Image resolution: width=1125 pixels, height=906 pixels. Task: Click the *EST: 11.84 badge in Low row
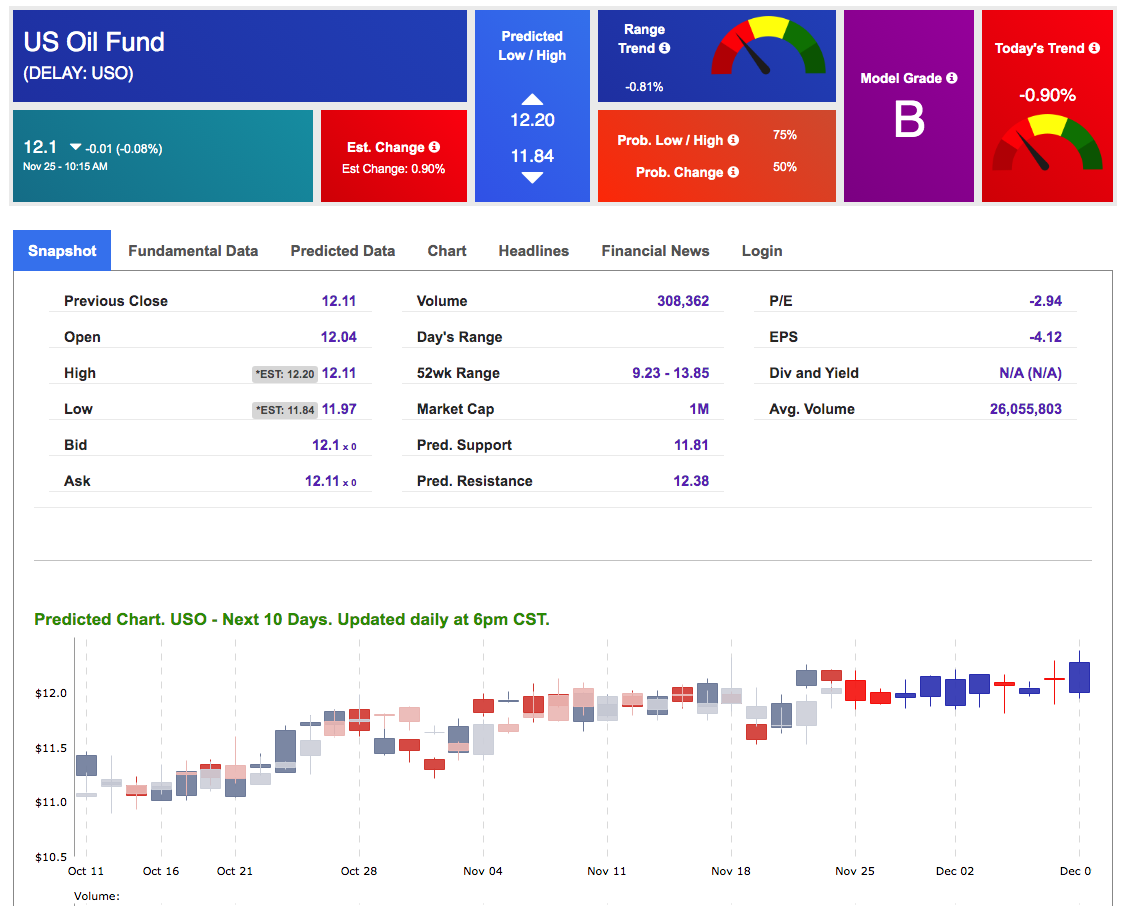(x=285, y=410)
